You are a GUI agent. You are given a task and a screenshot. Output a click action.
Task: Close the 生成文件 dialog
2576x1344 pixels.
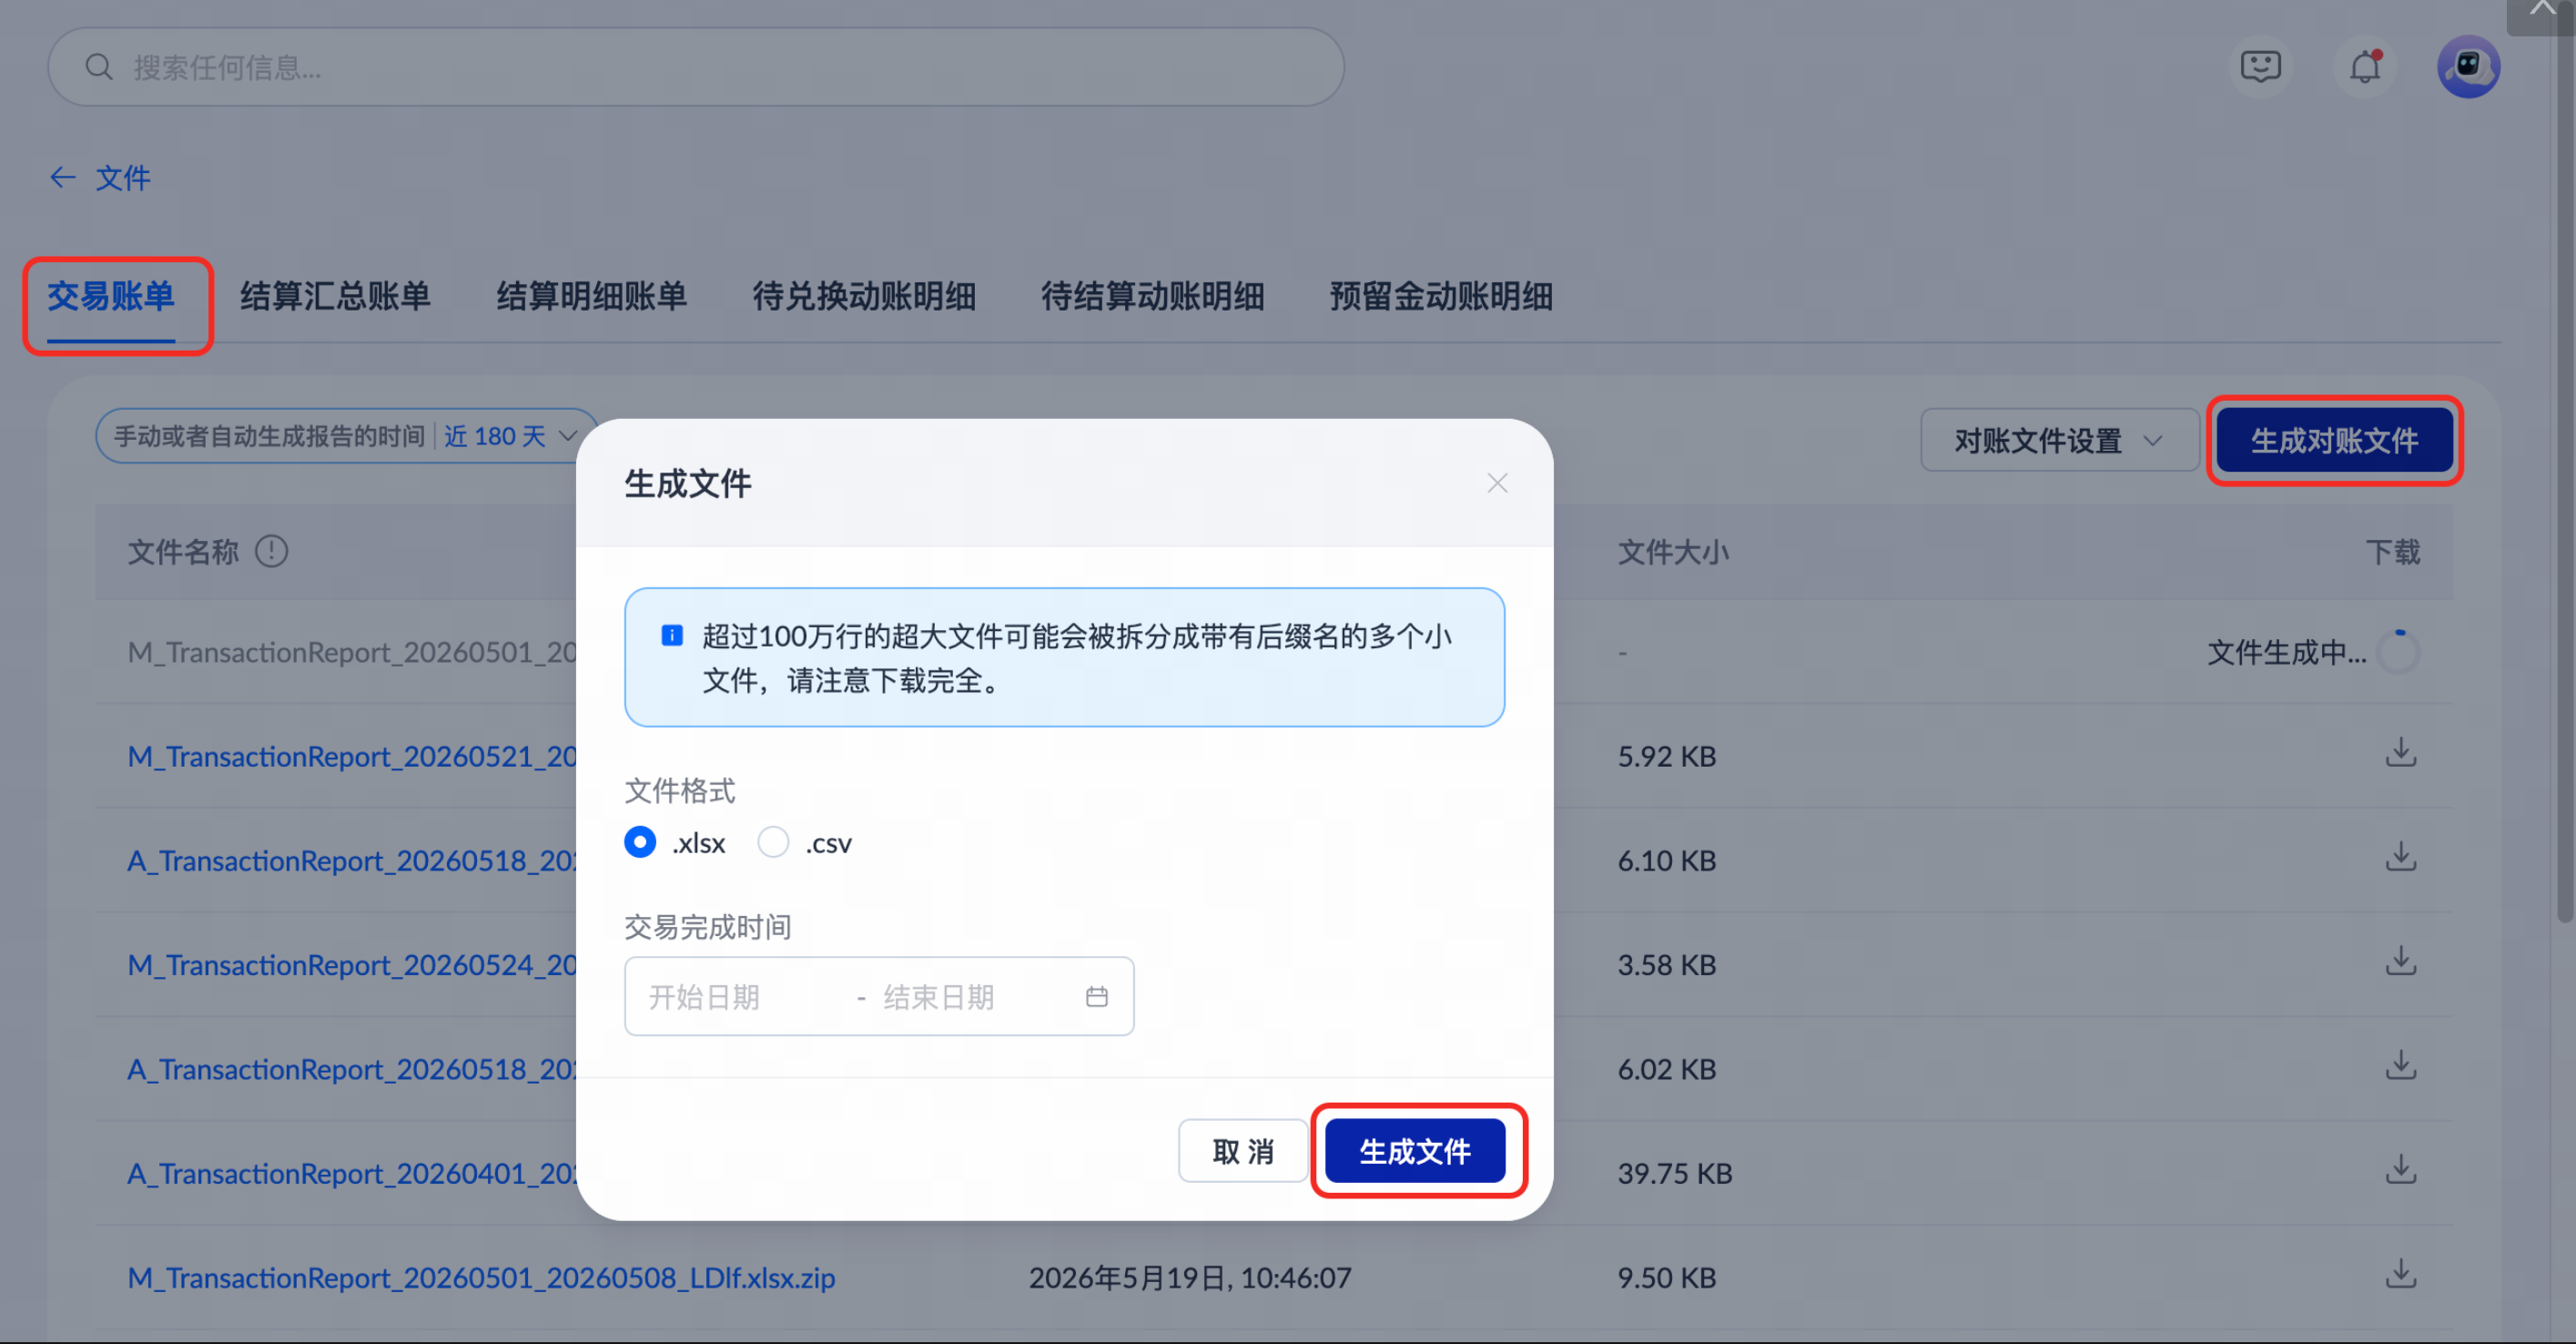[x=1497, y=483]
